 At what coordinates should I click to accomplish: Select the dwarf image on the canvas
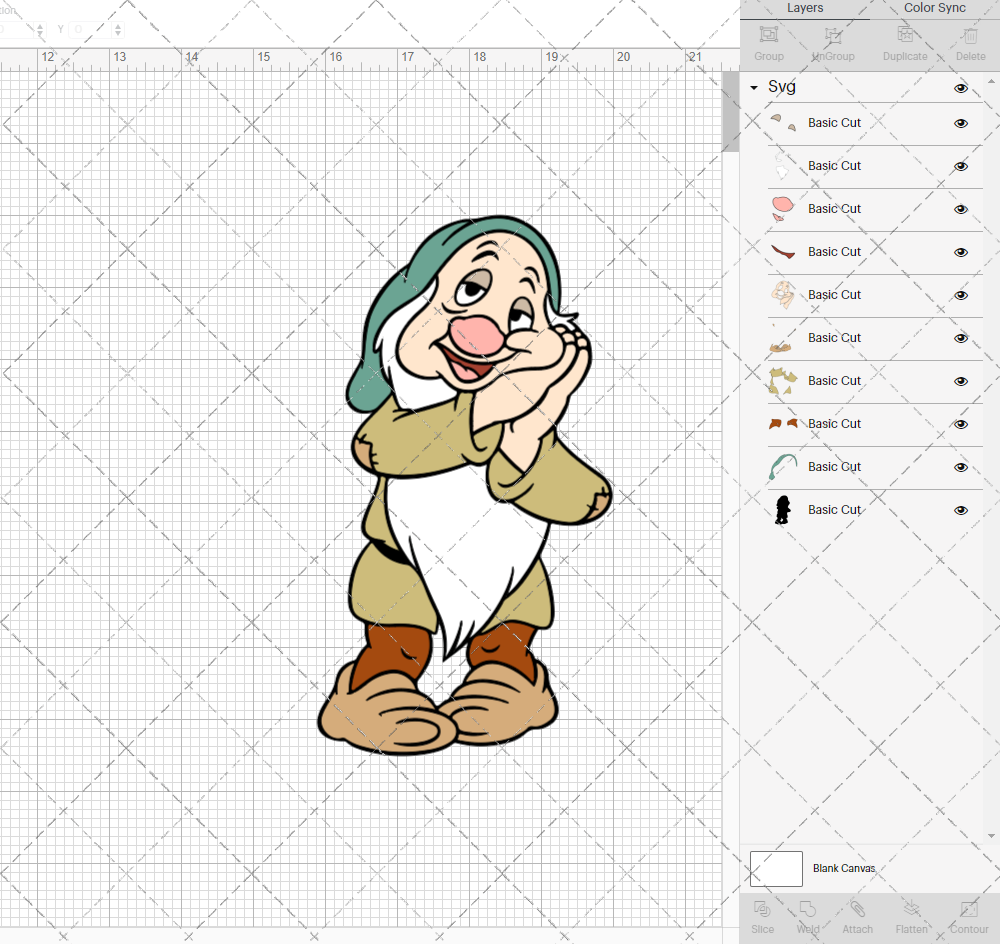[464, 485]
